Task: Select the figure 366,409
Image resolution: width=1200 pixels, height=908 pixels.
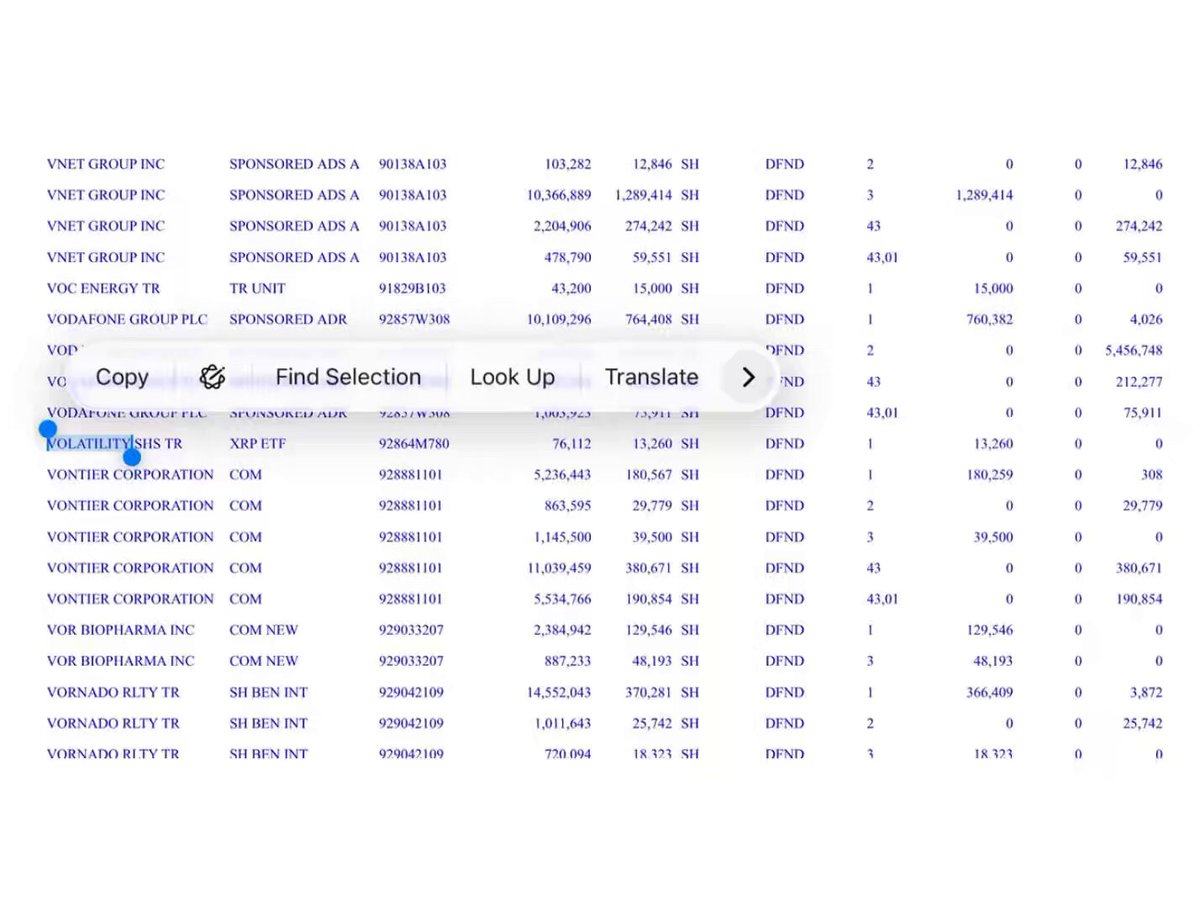Action: click(x=989, y=692)
